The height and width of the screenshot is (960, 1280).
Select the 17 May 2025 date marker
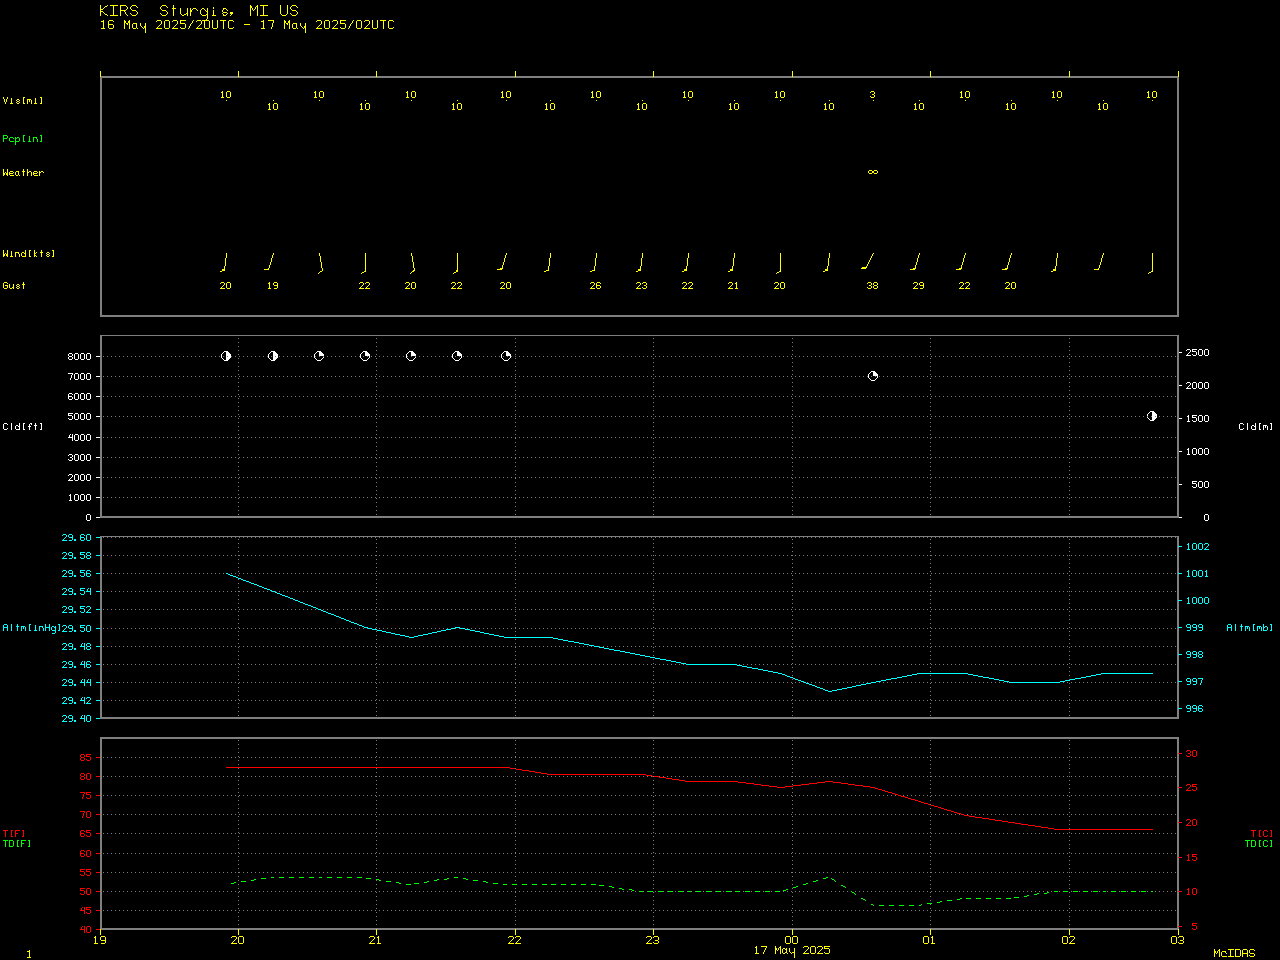(x=791, y=950)
